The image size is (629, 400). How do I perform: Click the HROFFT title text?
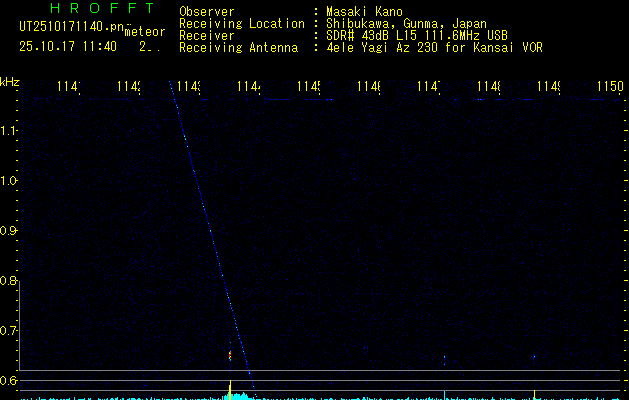[95, 10]
